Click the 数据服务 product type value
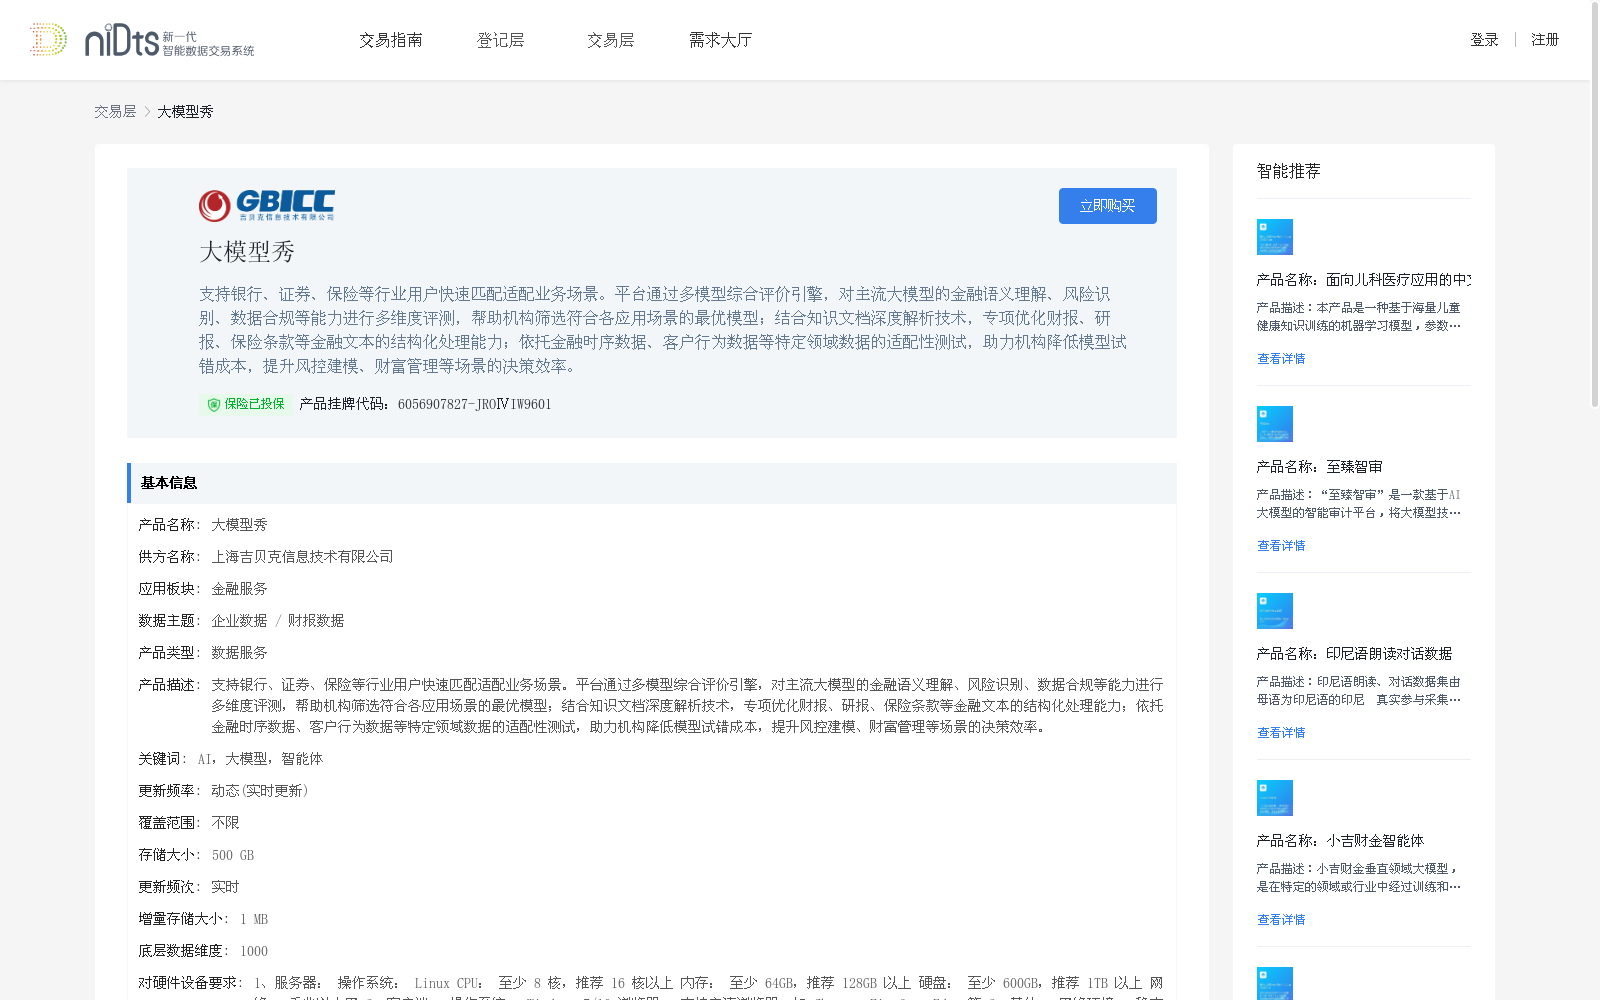1600x1000 pixels. [x=239, y=653]
